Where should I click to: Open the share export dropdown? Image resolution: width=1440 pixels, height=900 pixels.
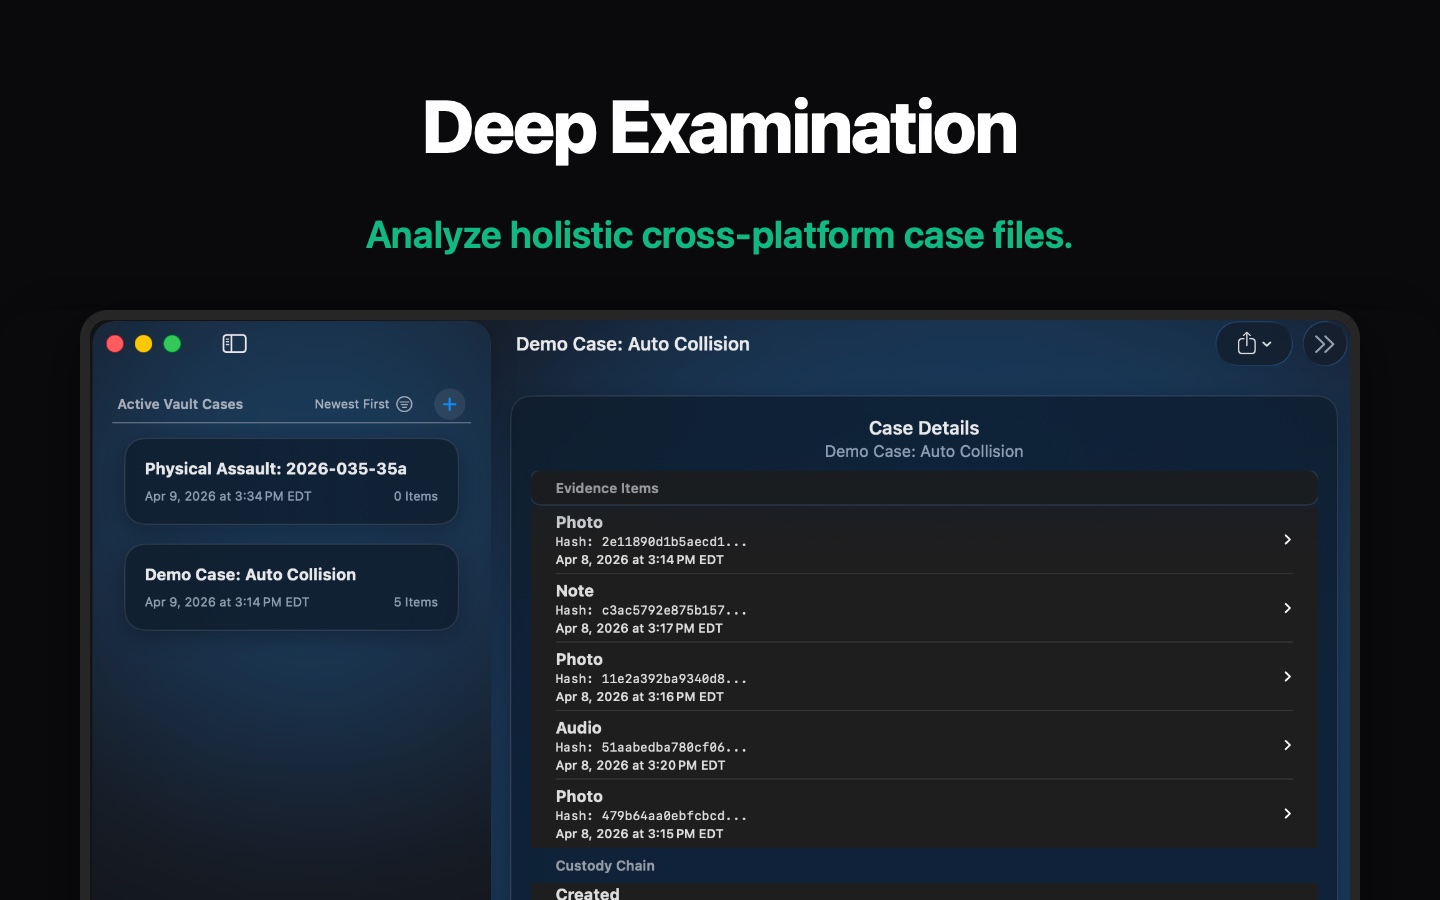coord(1253,344)
